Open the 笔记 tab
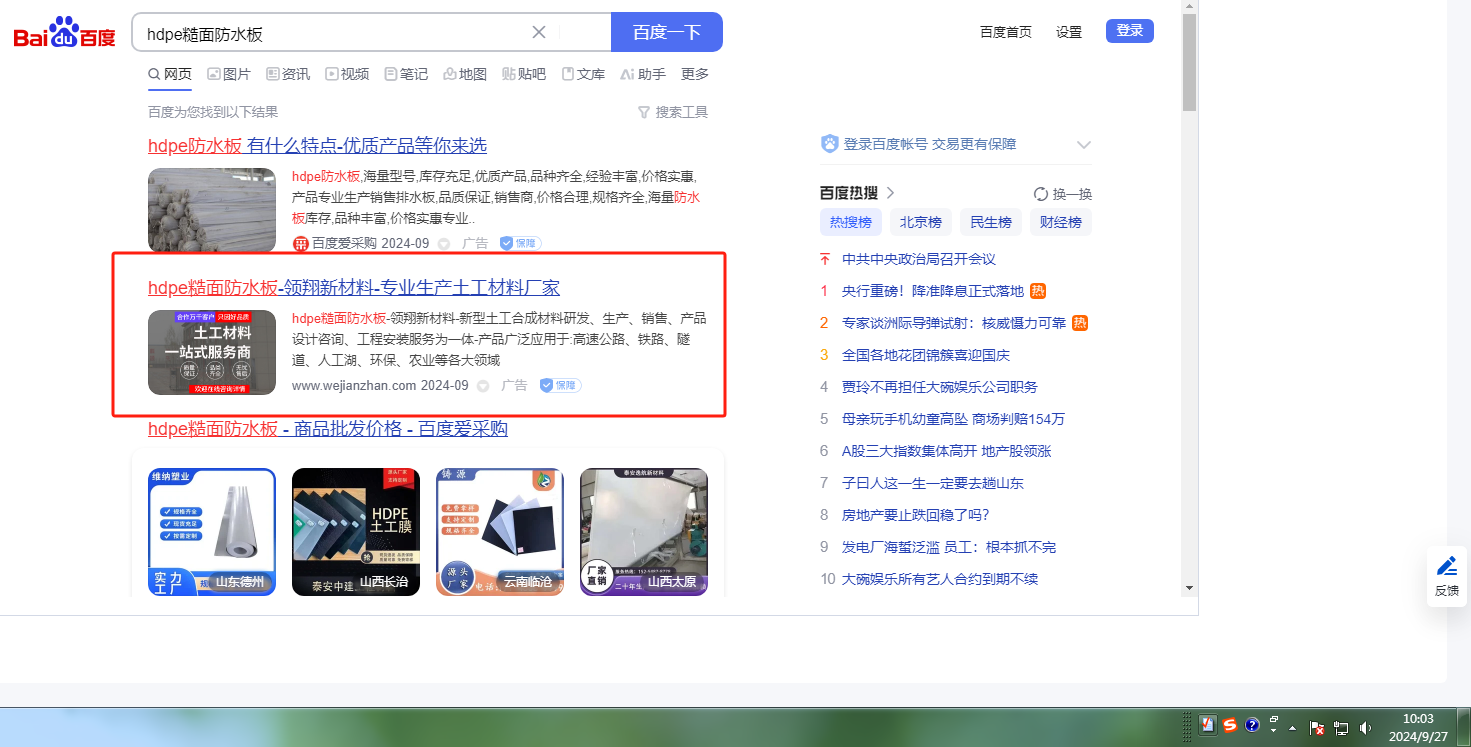 click(406, 74)
